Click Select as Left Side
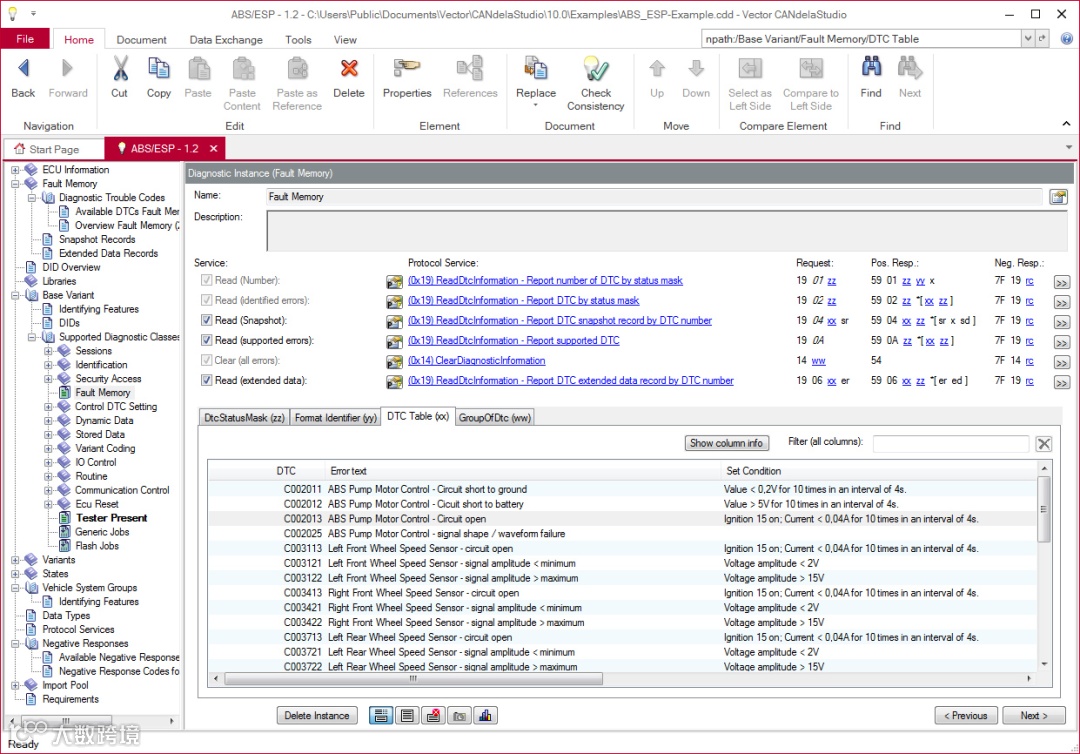The image size is (1080, 754). click(x=749, y=84)
